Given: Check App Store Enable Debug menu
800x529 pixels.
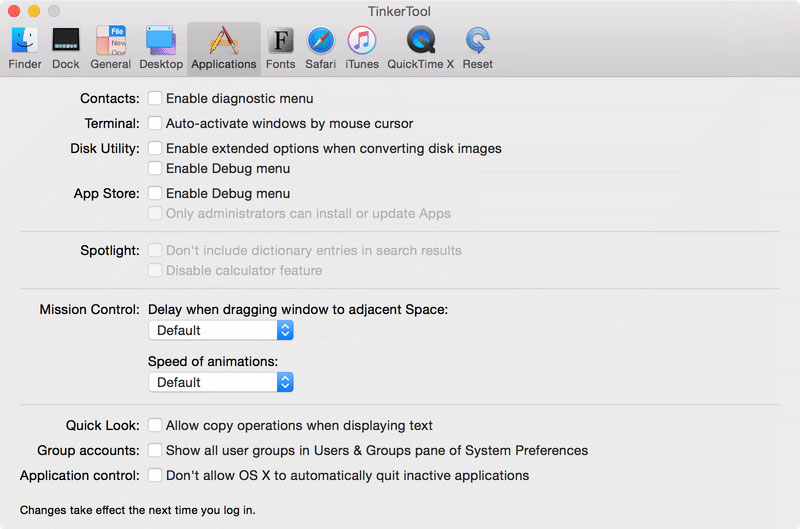Looking at the screenshot, I should click(155, 193).
